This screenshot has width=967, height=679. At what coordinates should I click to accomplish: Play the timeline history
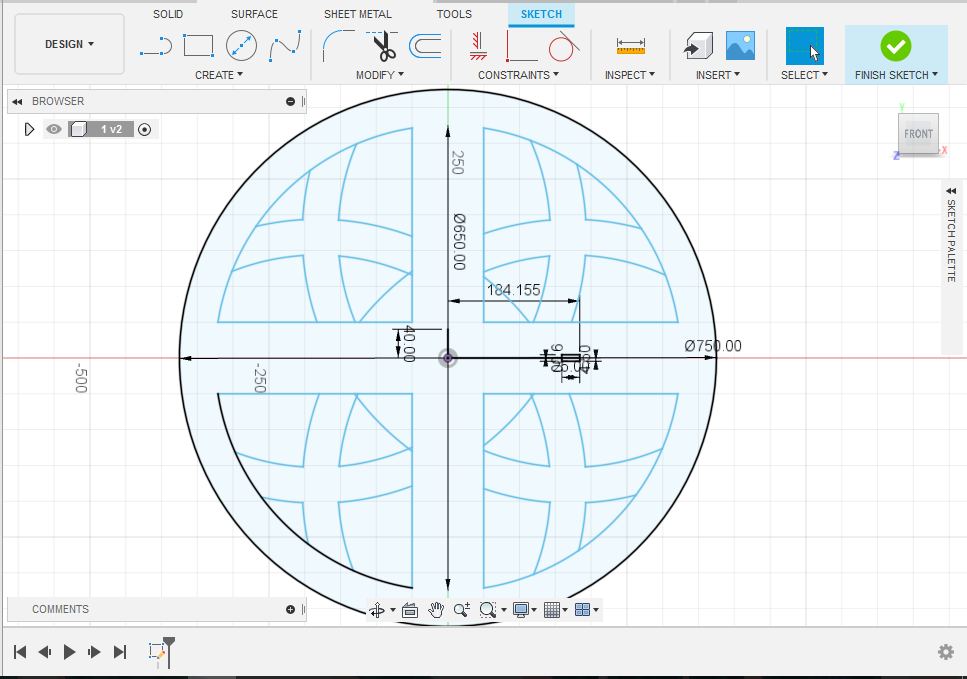(x=69, y=652)
